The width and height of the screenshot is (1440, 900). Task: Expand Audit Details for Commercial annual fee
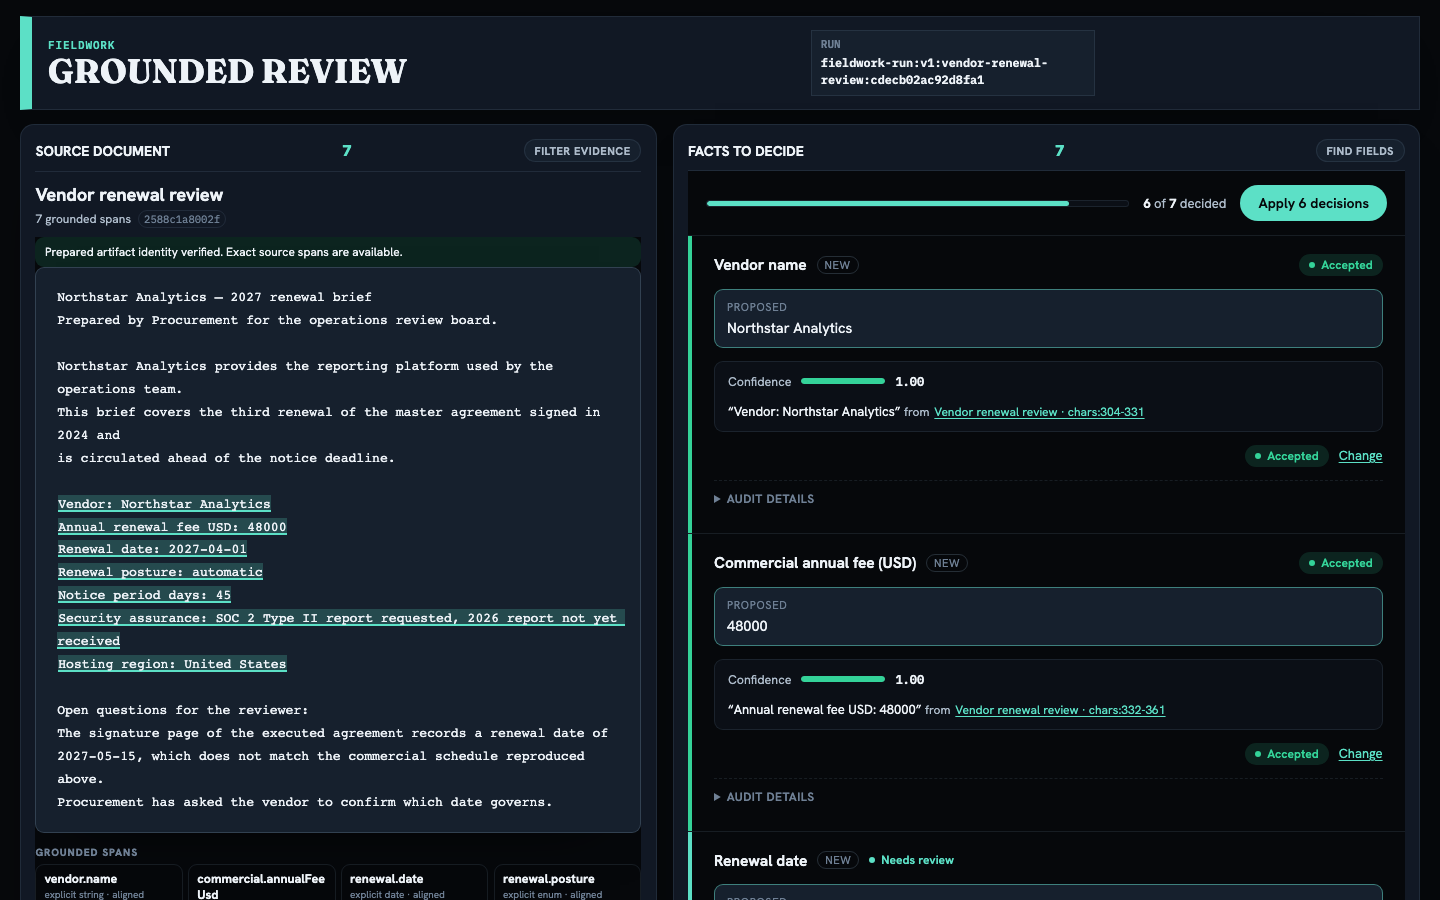pos(764,797)
